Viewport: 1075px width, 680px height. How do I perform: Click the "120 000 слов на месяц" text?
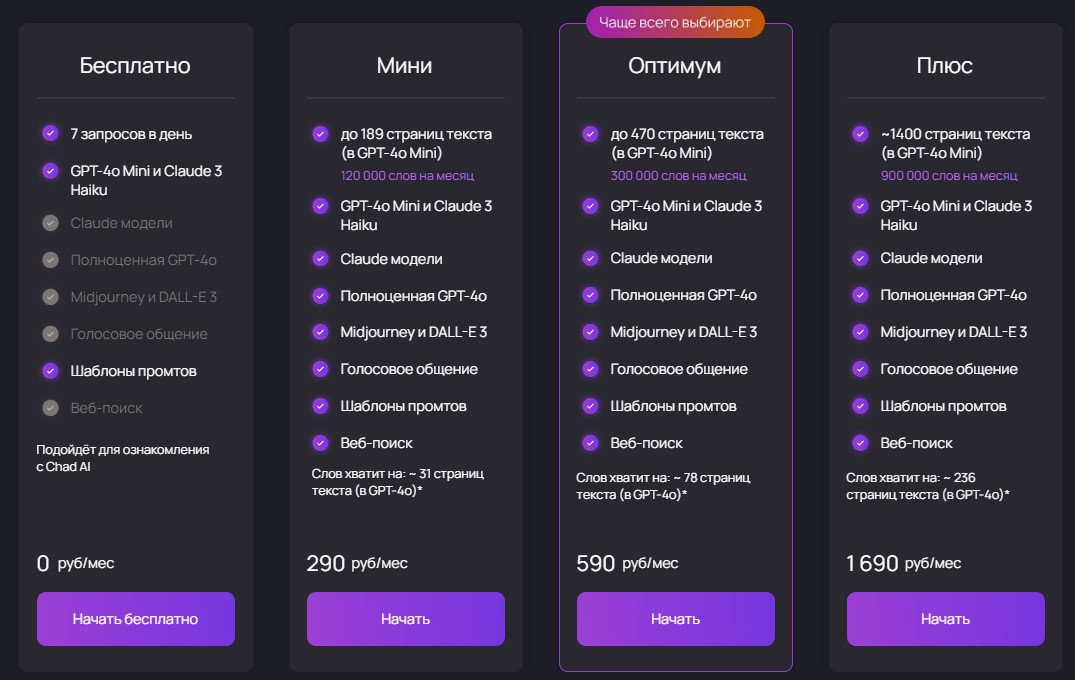407,176
